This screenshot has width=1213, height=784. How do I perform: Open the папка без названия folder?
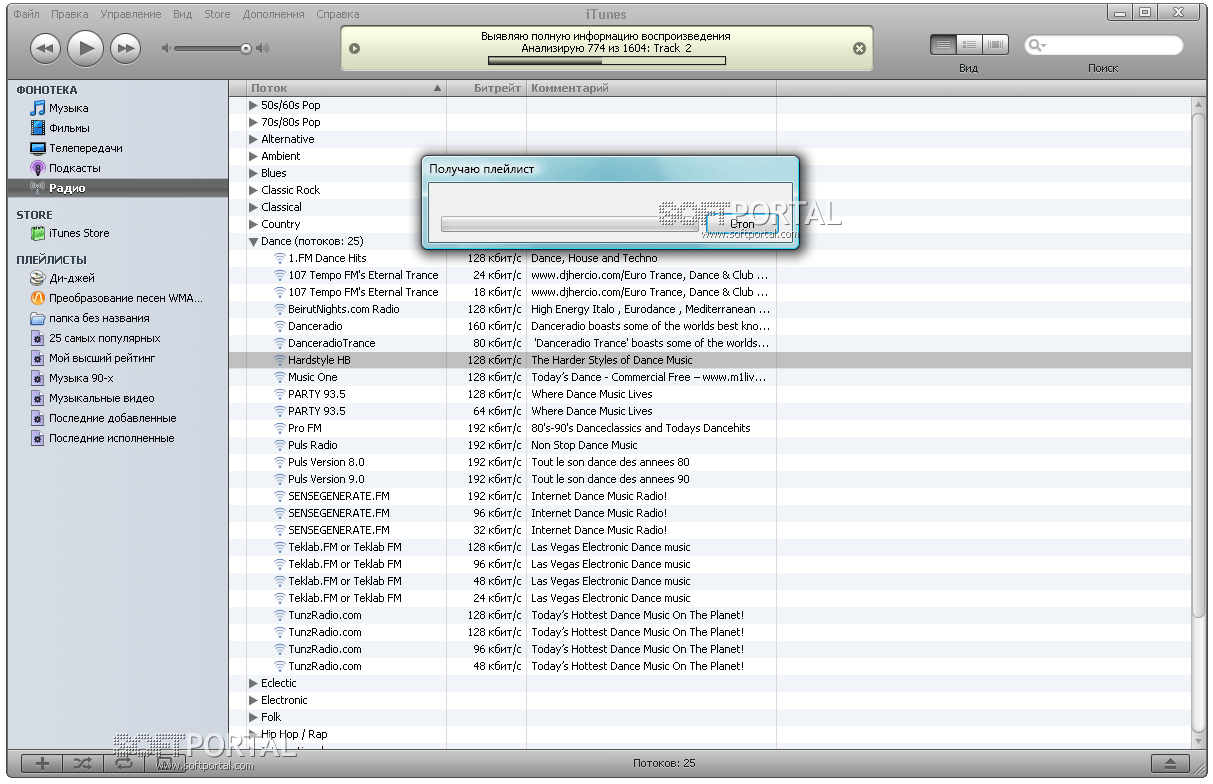pos(99,318)
